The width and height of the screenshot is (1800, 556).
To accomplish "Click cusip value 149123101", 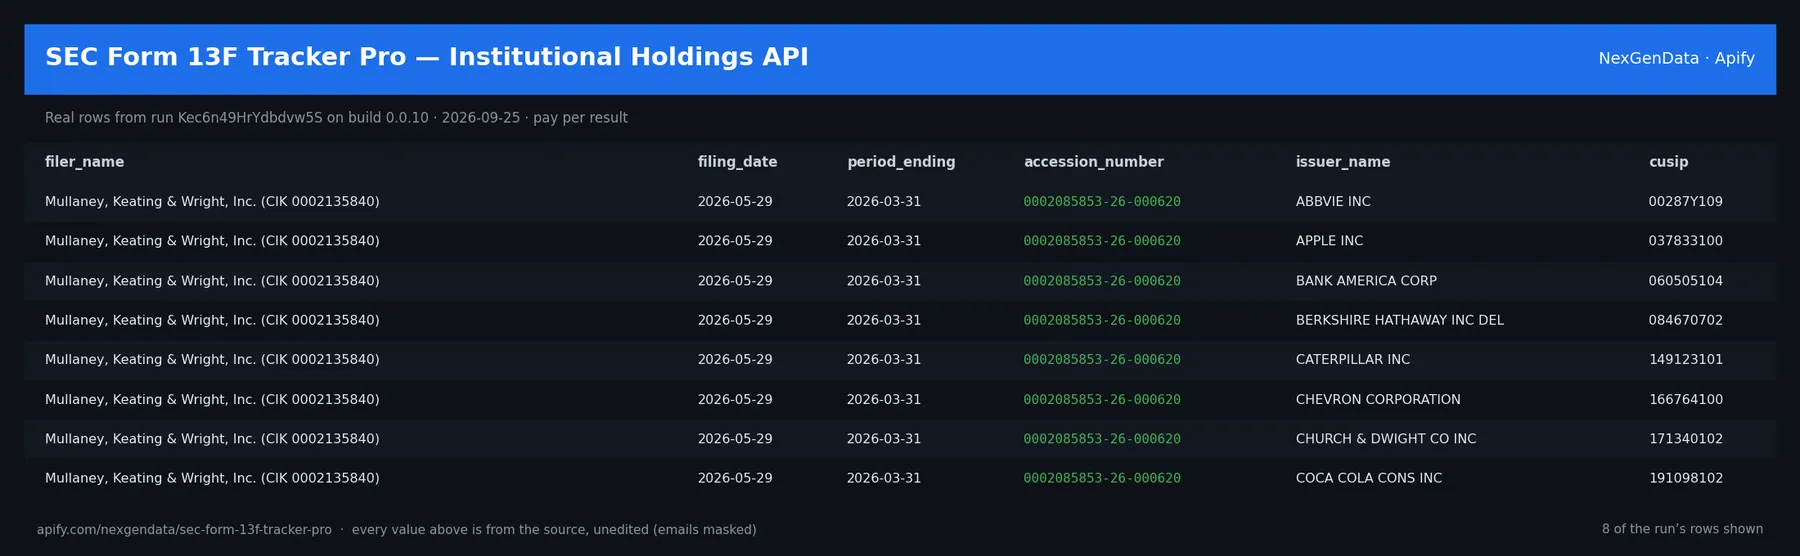I will [1686, 360].
